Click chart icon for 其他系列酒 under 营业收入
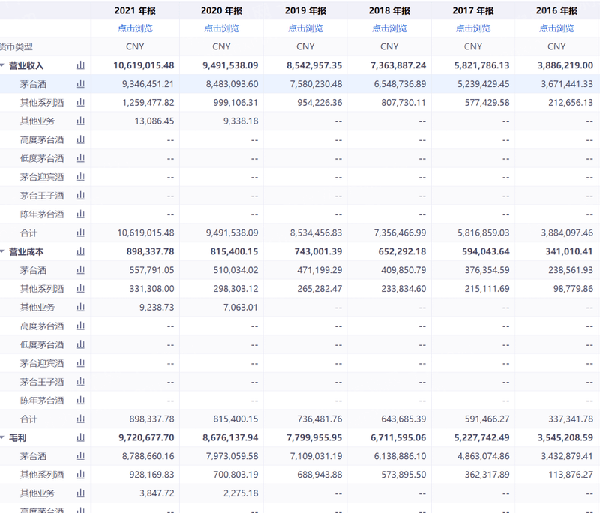This screenshot has height=513, width=600. click(81, 102)
